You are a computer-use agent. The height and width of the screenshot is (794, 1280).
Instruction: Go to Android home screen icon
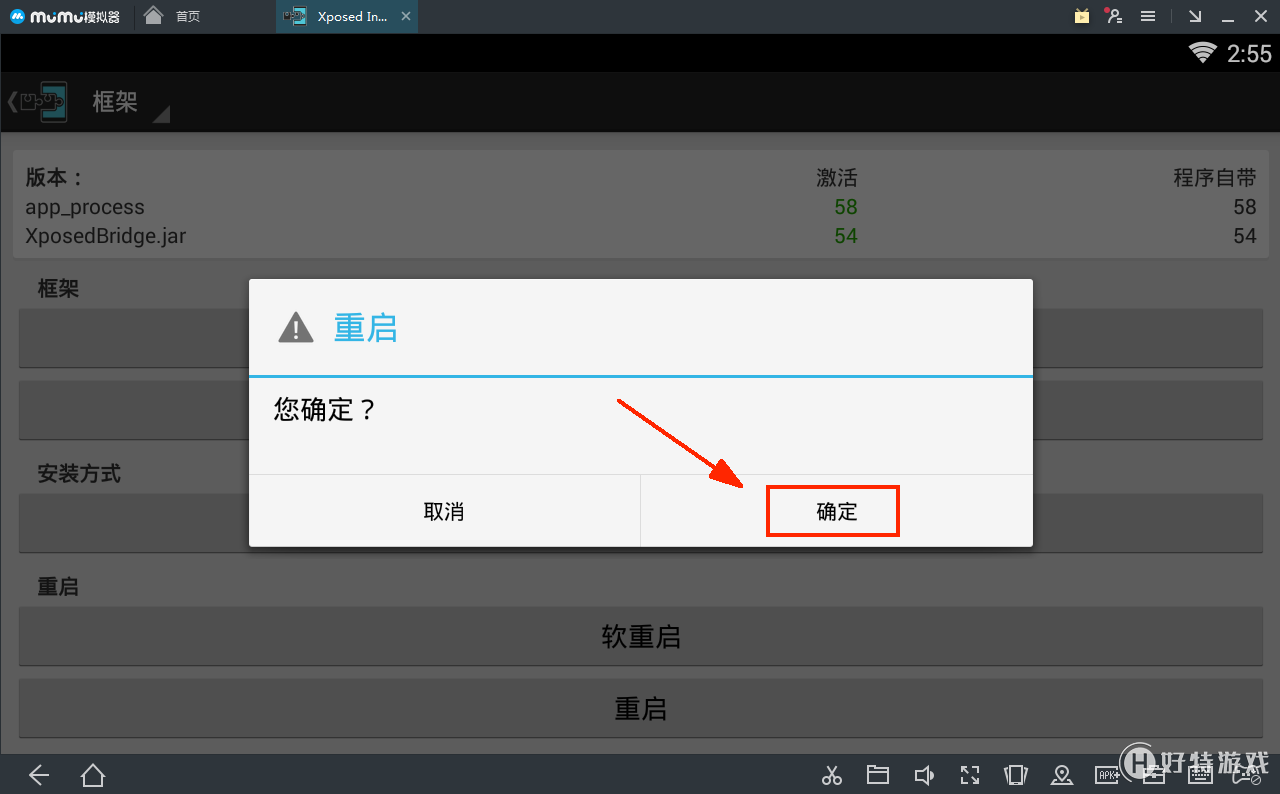pos(93,775)
